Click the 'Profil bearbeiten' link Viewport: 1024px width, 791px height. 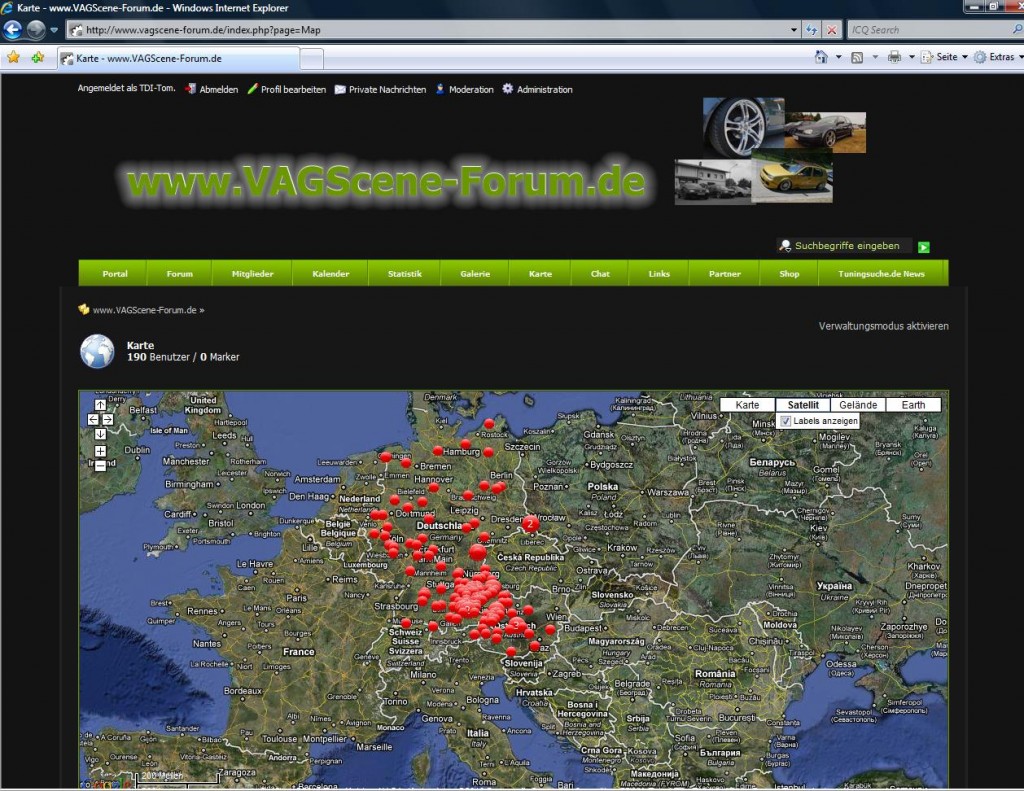(292, 89)
